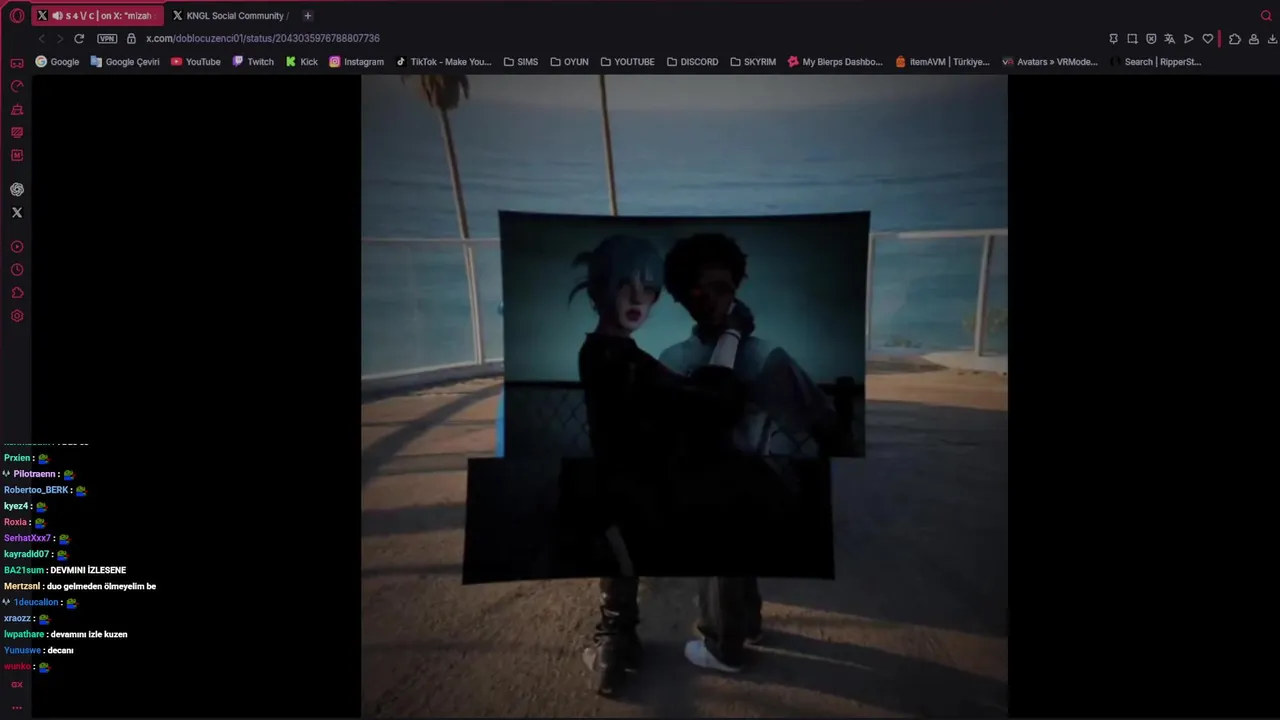The image size is (1280, 720).
Task: Open the Search RipperStore bookmark
Action: [x=1156, y=62]
